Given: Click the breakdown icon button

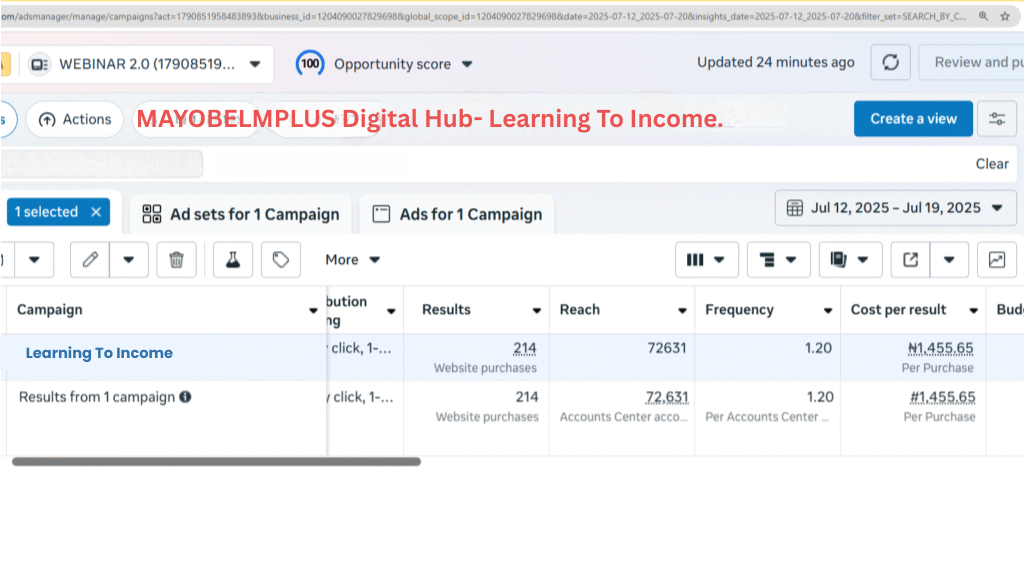Looking at the screenshot, I should tap(778, 260).
